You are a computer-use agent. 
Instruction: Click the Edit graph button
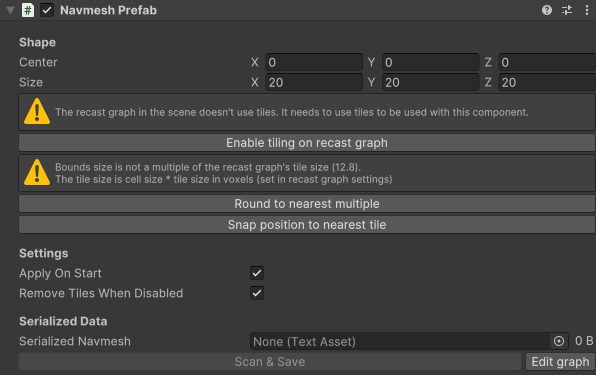[560, 361]
